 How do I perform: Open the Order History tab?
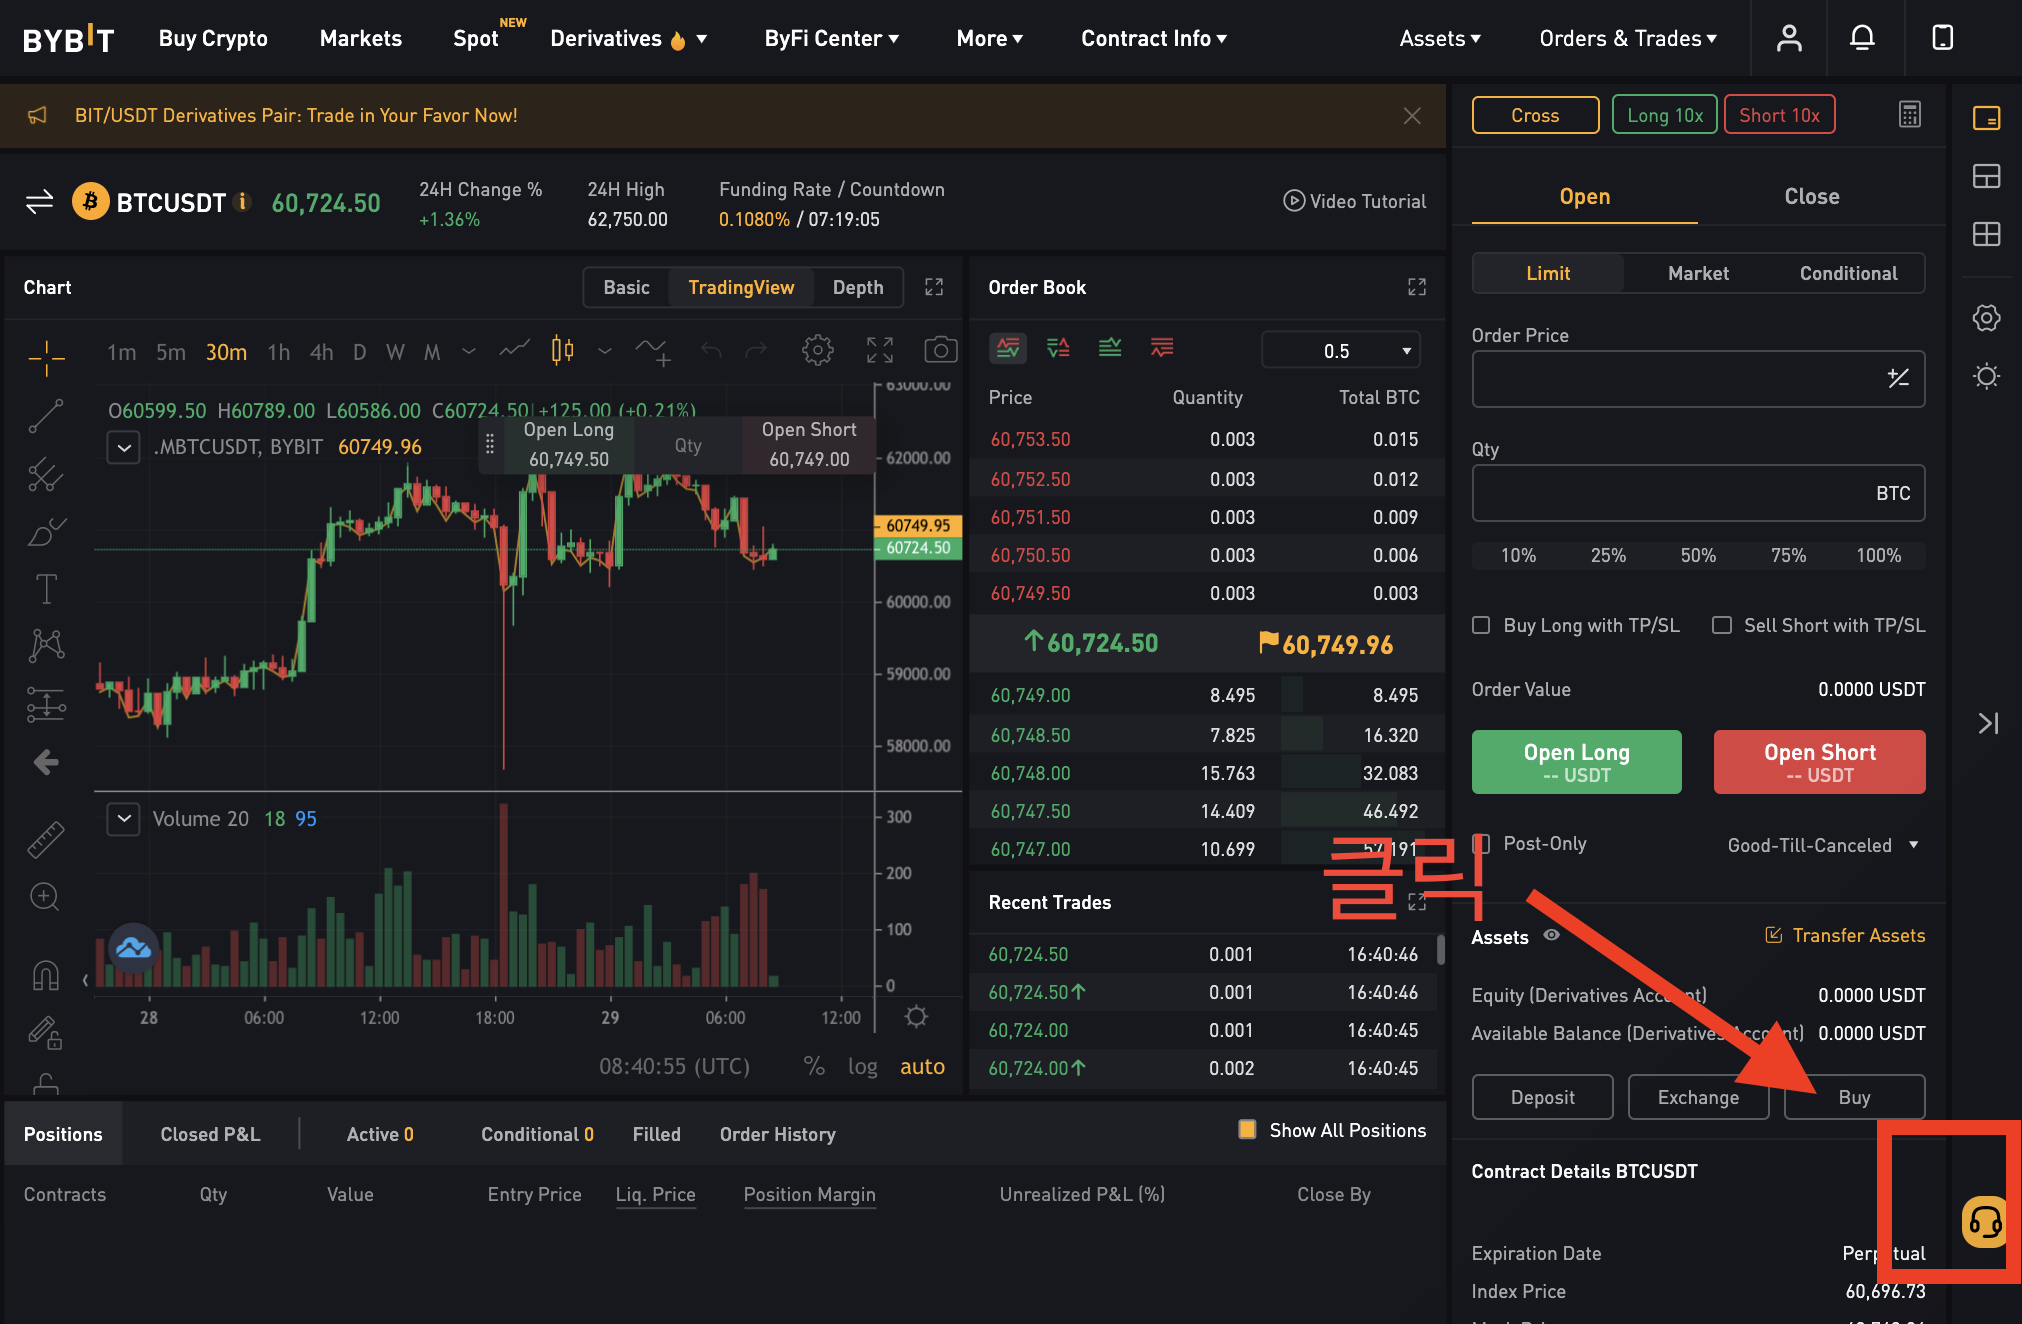click(x=777, y=1134)
